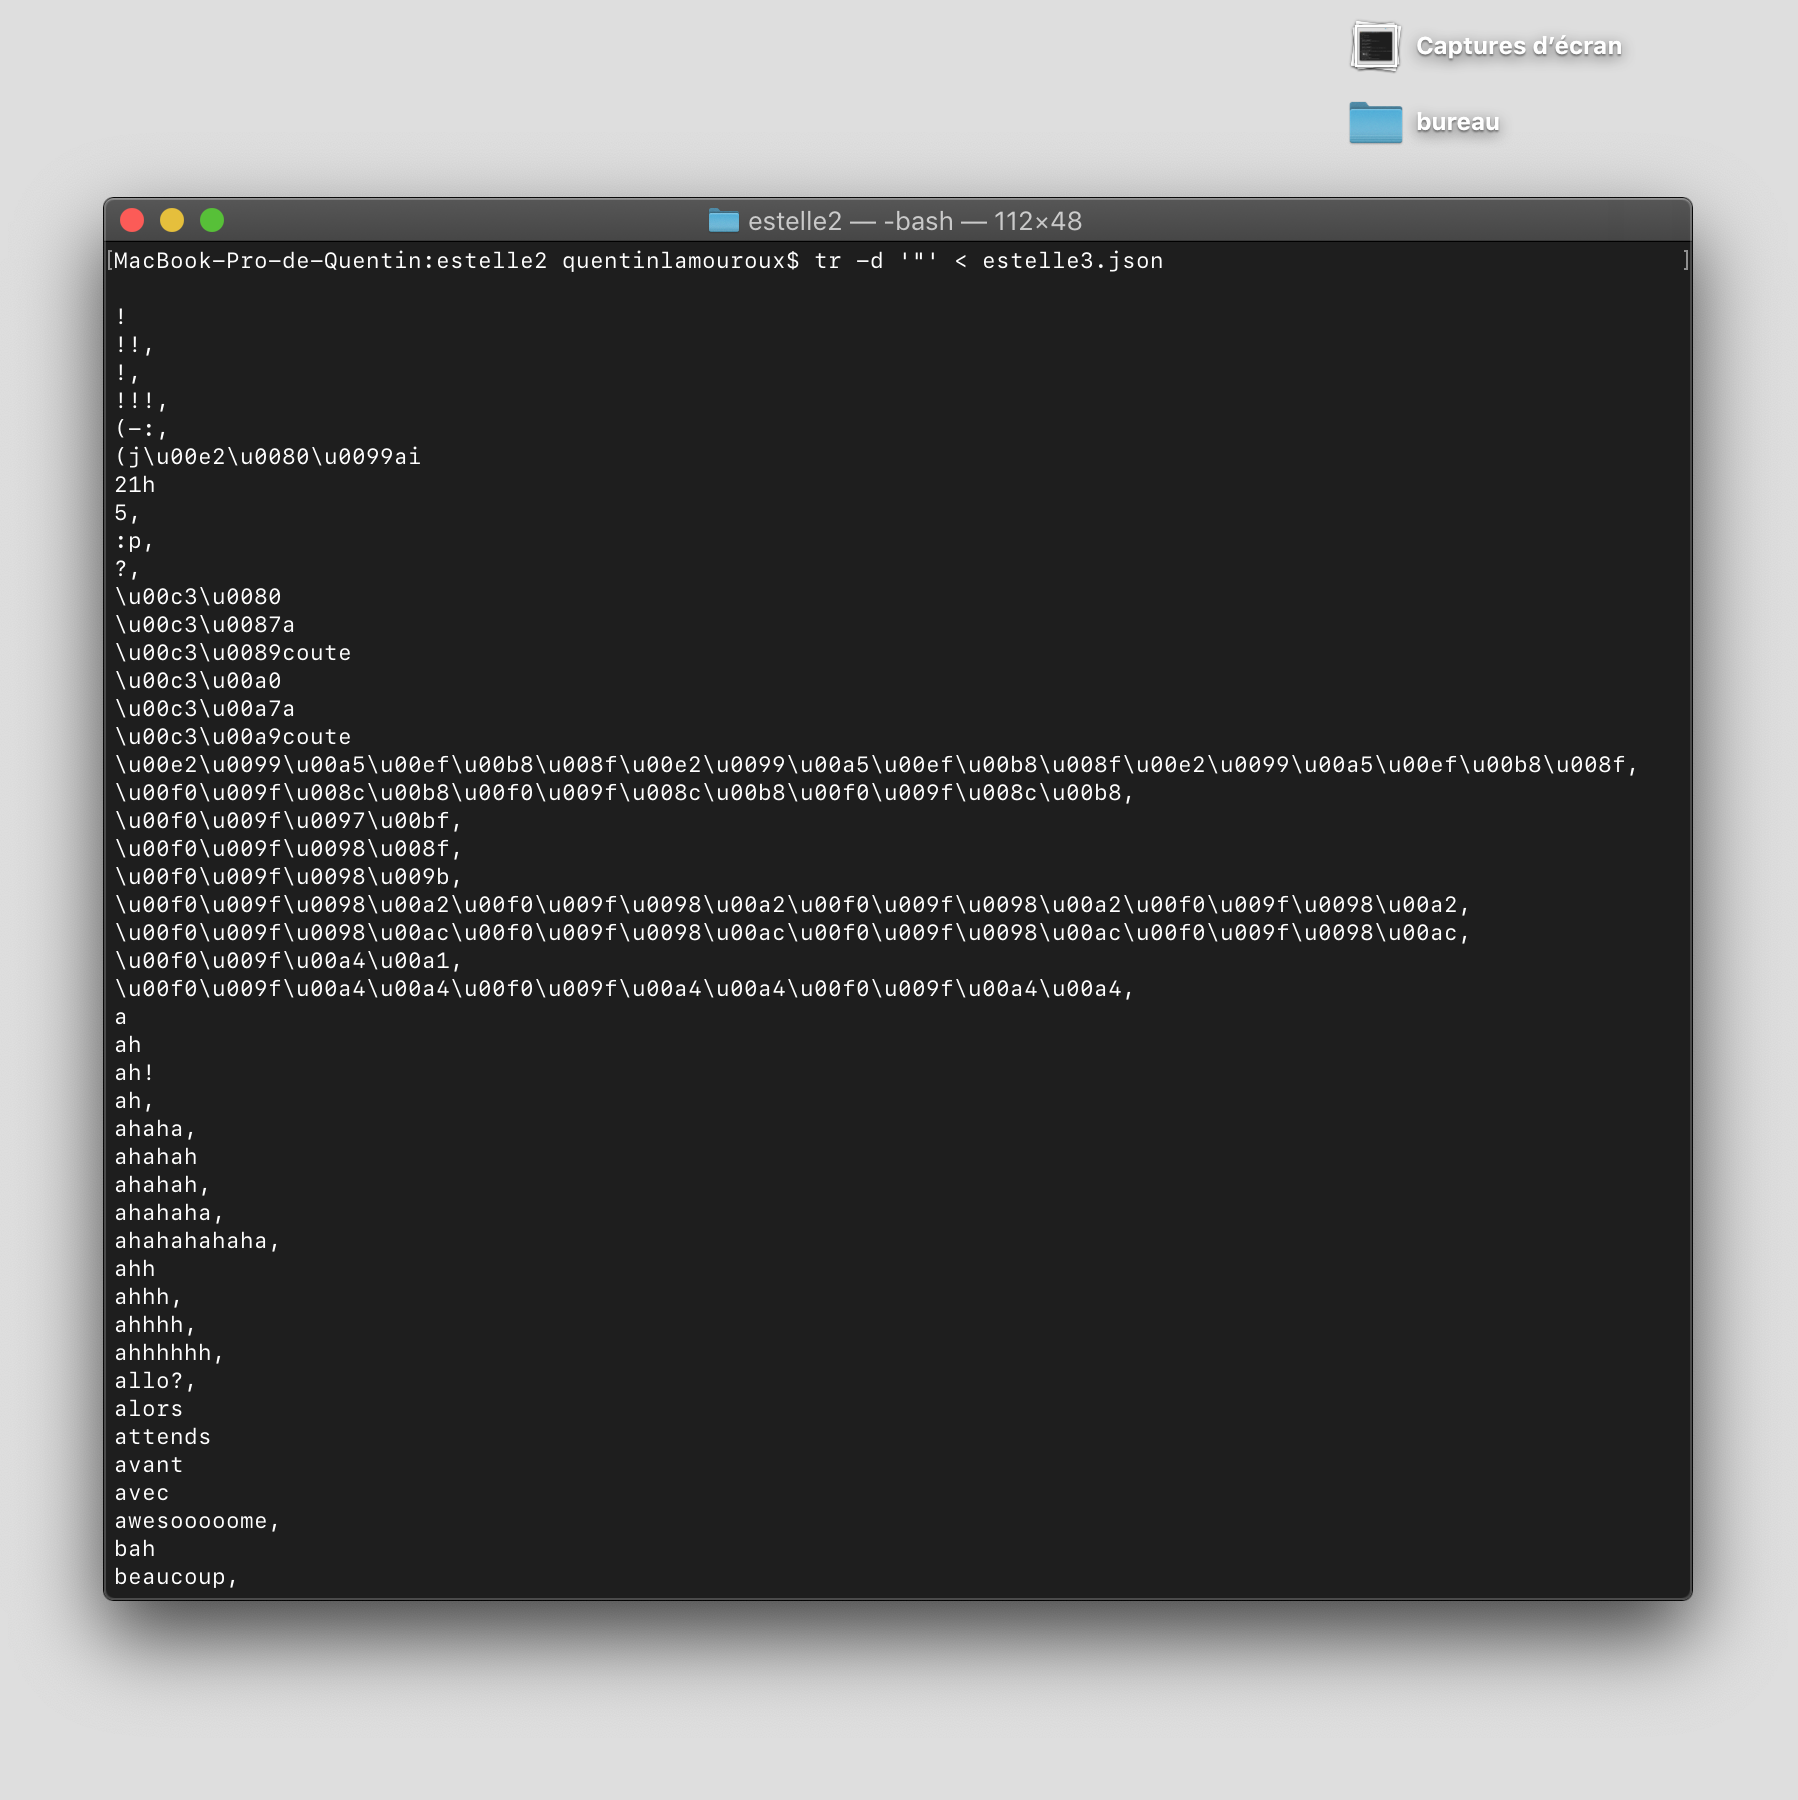Click the output line '!!!,'

tap(141, 401)
